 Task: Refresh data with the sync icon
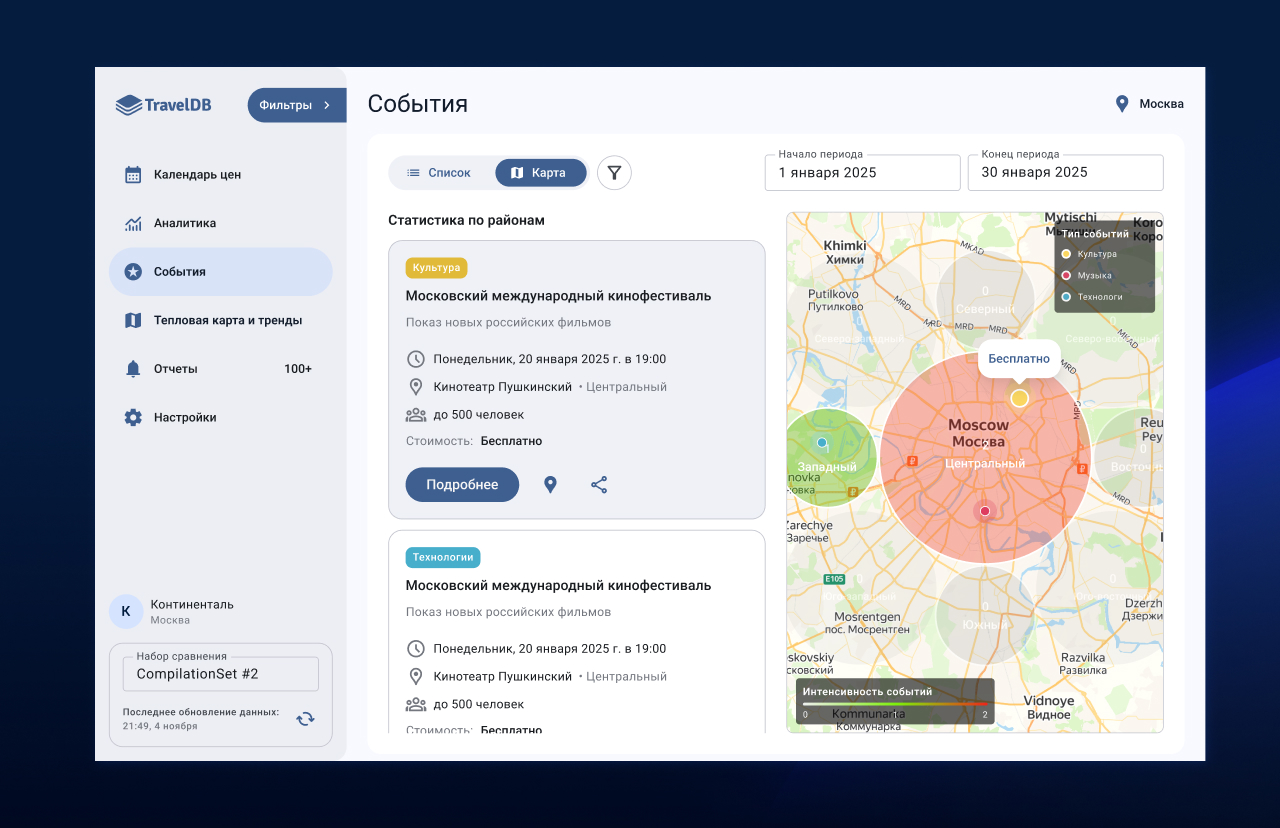(x=305, y=718)
